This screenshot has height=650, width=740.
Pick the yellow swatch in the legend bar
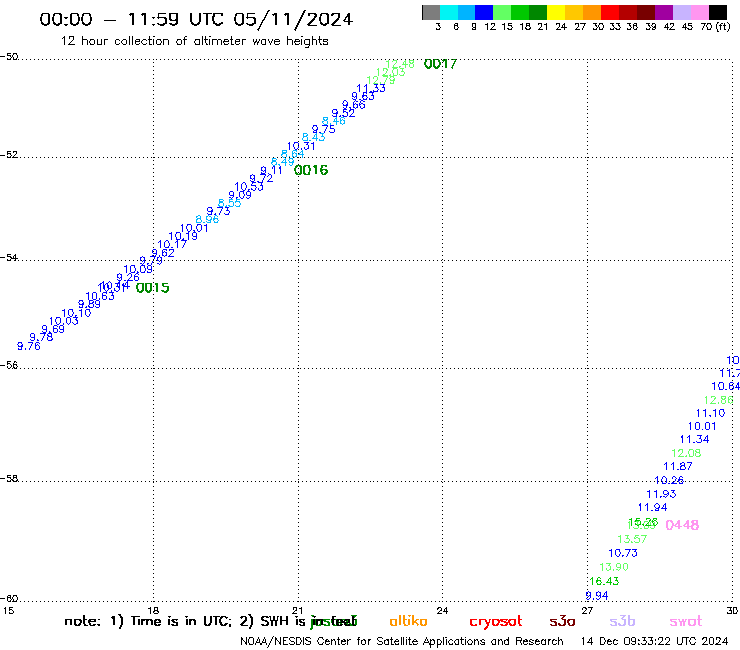556,12
